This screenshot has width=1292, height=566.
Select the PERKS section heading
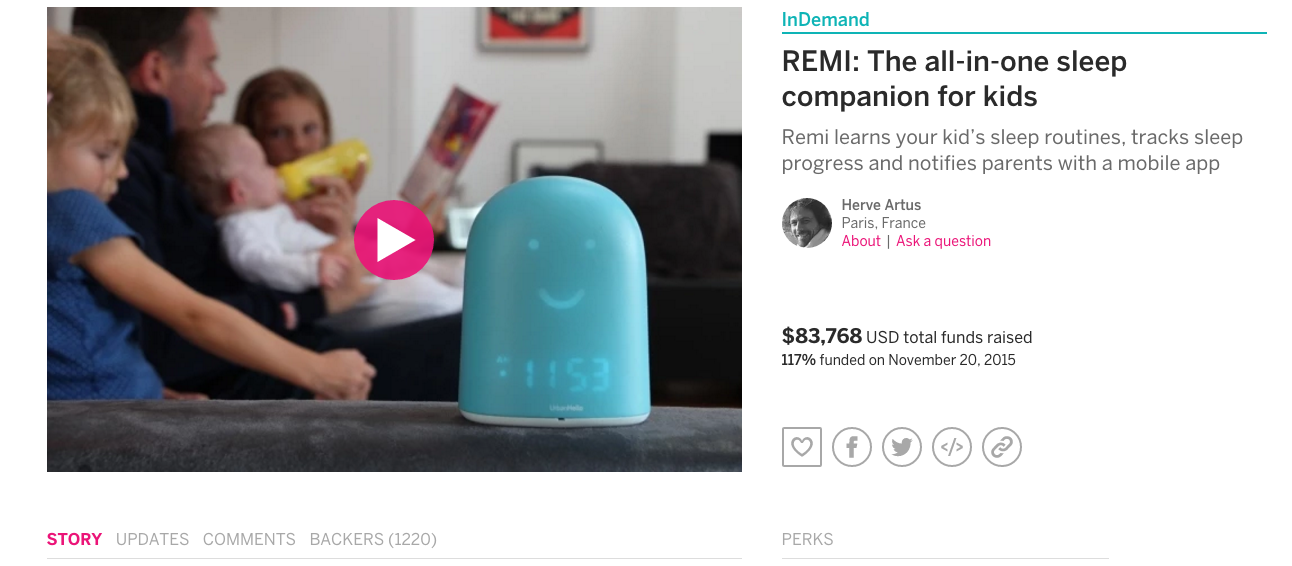(x=808, y=539)
